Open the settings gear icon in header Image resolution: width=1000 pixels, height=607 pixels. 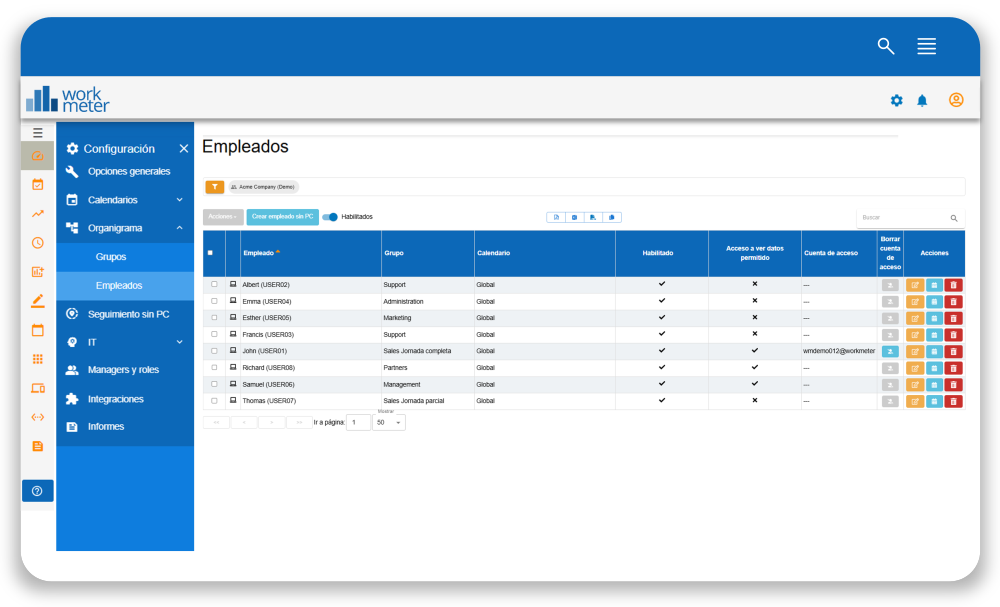coord(896,100)
